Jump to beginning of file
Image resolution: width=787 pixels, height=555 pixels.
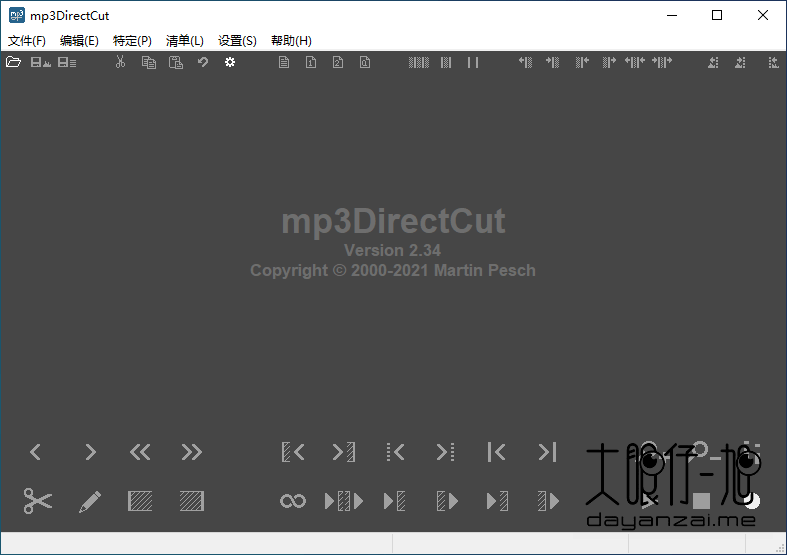[496, 452]
